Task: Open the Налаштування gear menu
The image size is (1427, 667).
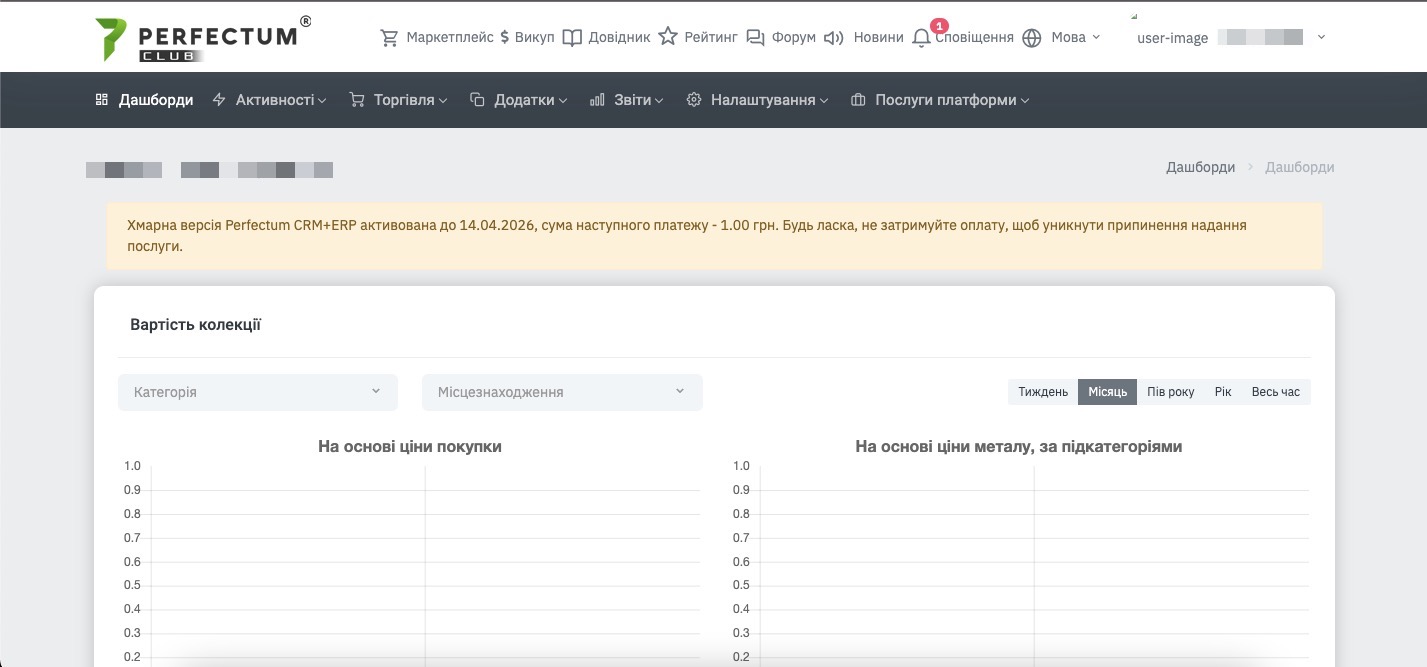Action: pyautogui.click(x=757, y=100)
